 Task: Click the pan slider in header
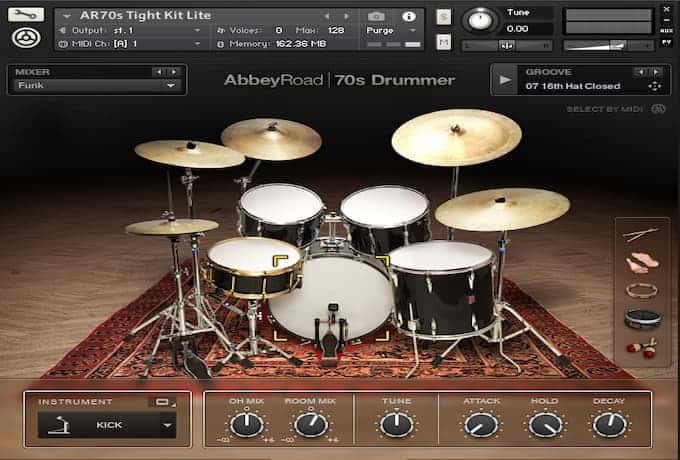click(x=507, y=45)
